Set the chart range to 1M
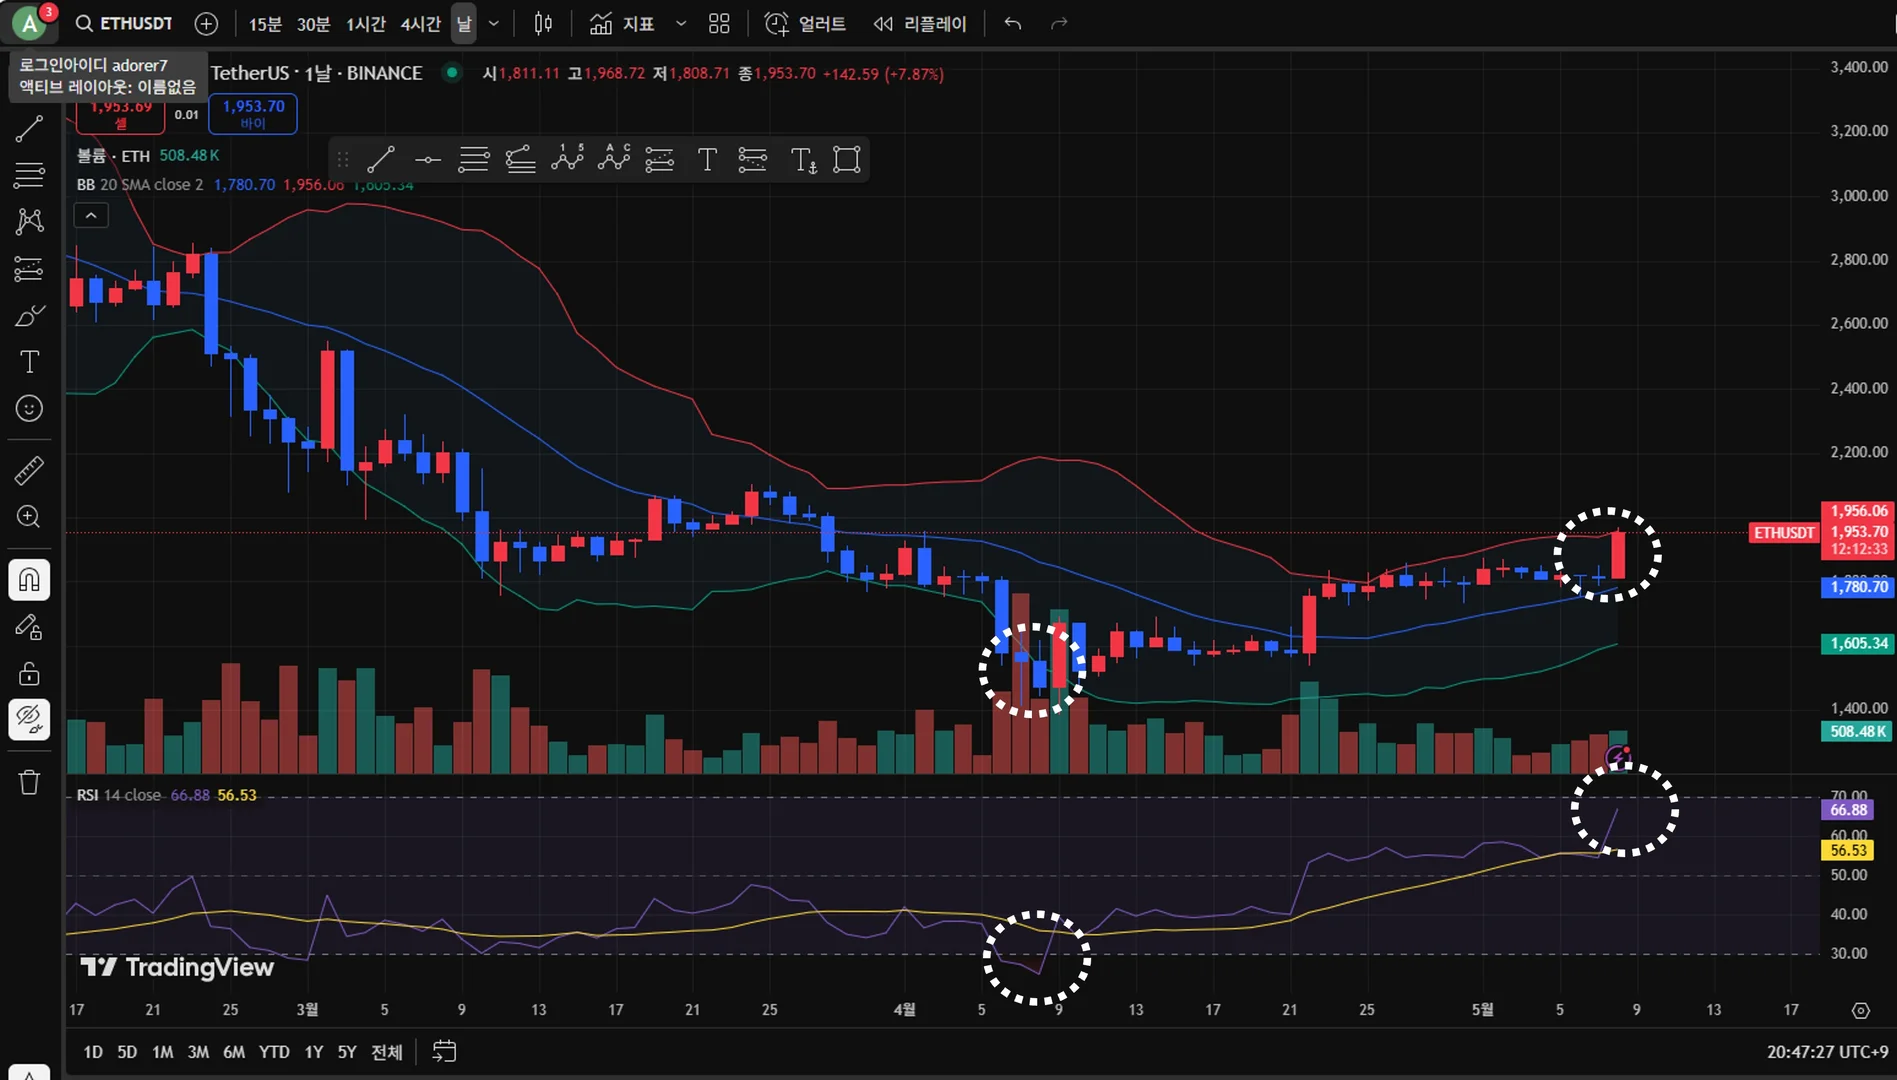The height and width of the screenshot is (1080, 1897). pos(162,1052)
